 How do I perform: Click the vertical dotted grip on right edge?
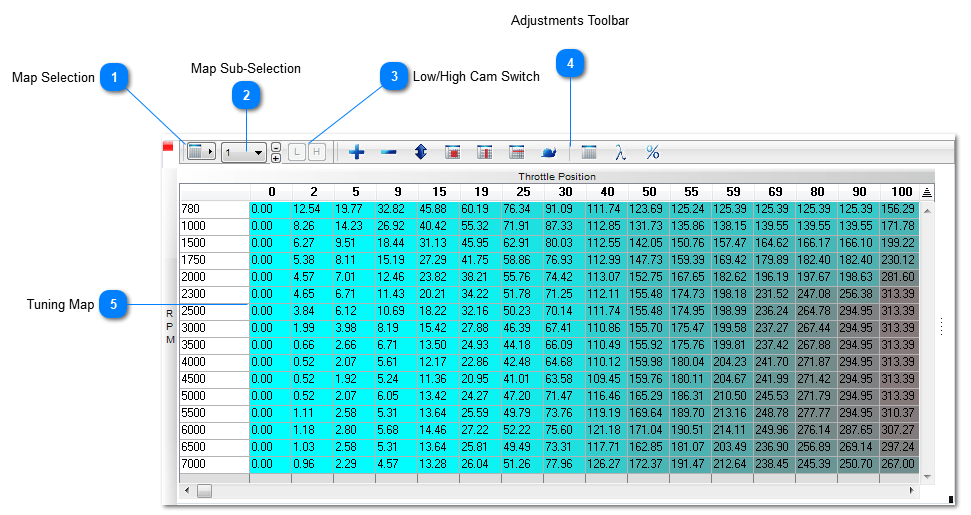coord(941,326)
